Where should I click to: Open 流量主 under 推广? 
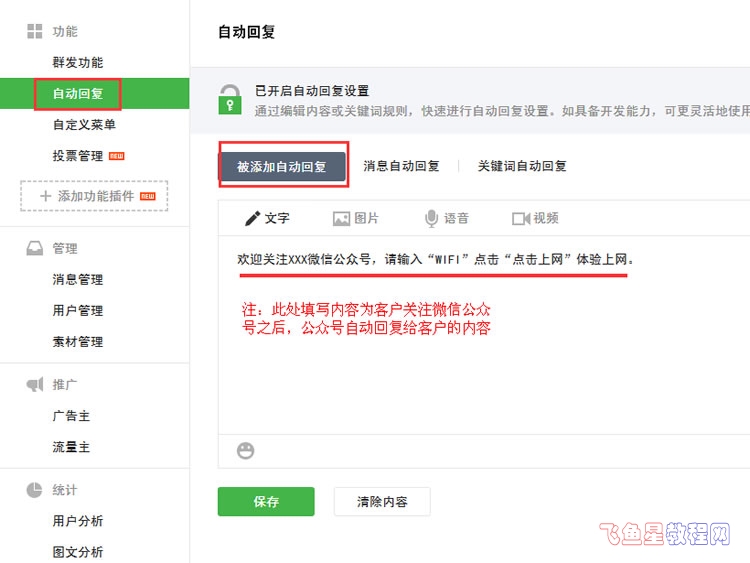click(71, 447)
